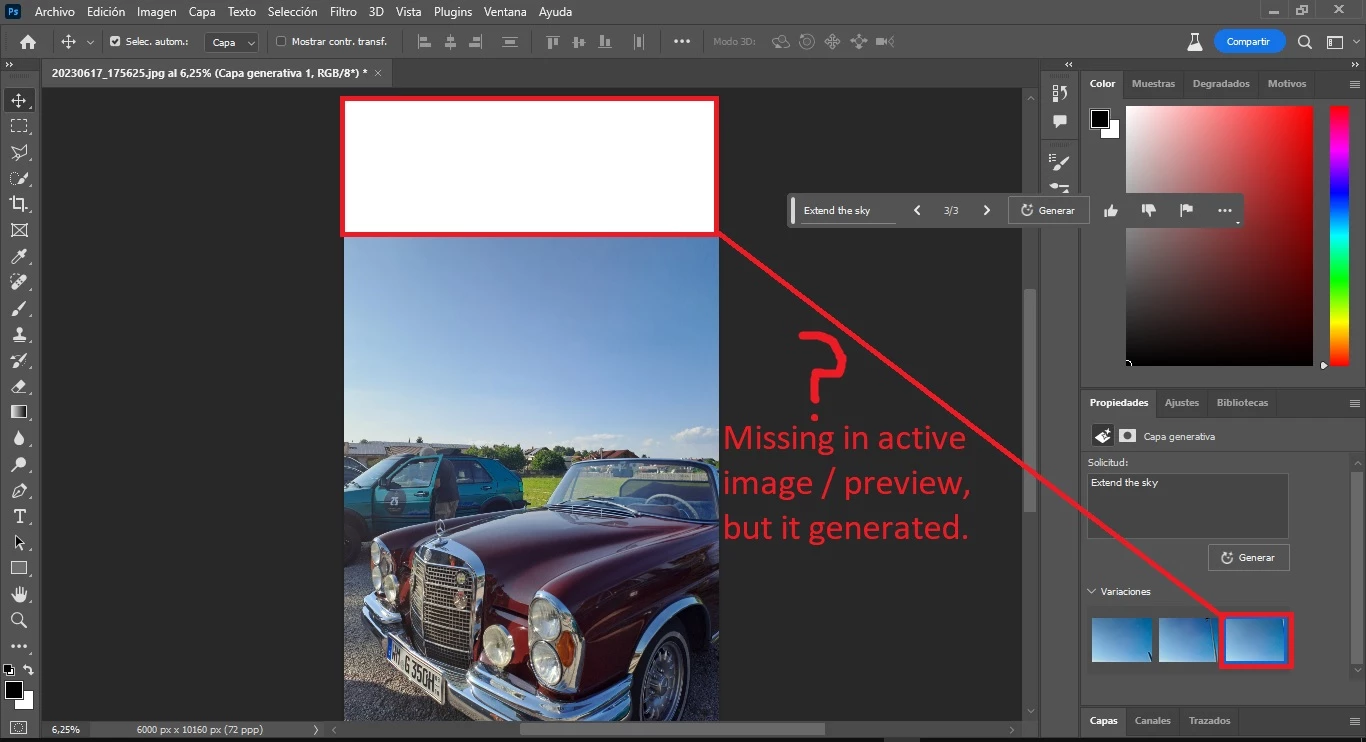Expand the status bar info arrow
Image resolution: width=1366 pixels, height=742 pixels.
pyautogui.click(x=316, y=730)
